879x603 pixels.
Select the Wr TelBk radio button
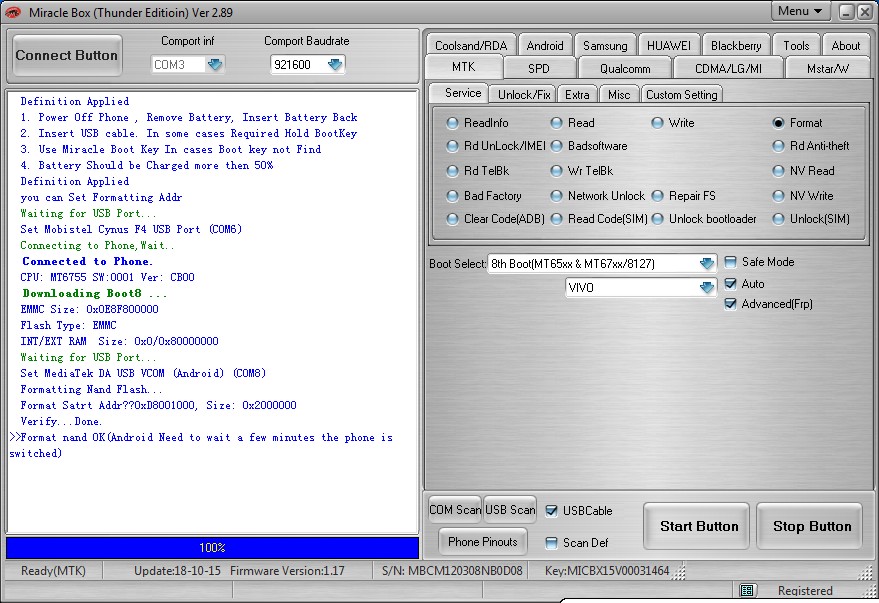pyautogui.click(x=556, y=171)
